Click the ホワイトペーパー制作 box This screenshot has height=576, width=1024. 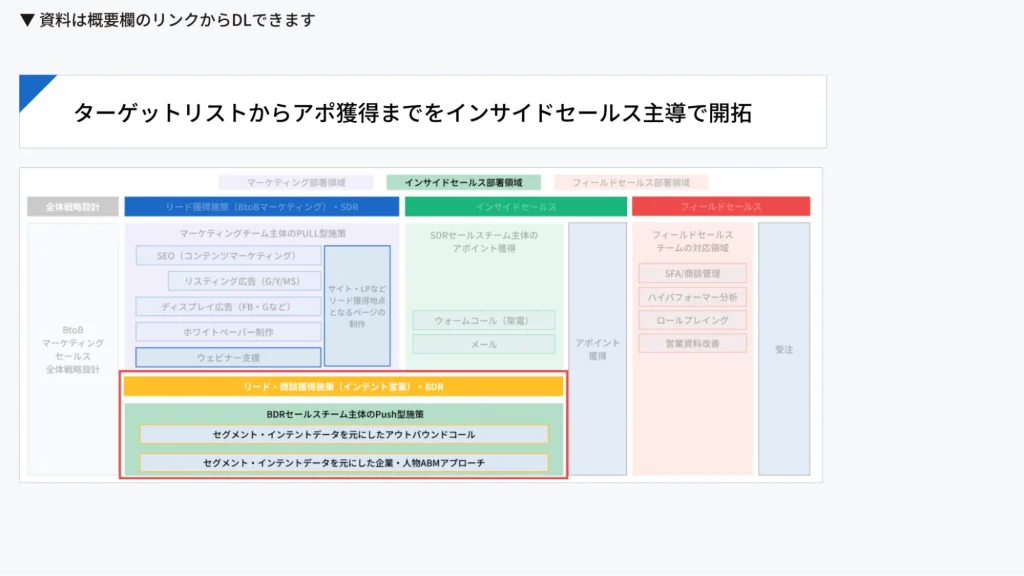point(228,332)
